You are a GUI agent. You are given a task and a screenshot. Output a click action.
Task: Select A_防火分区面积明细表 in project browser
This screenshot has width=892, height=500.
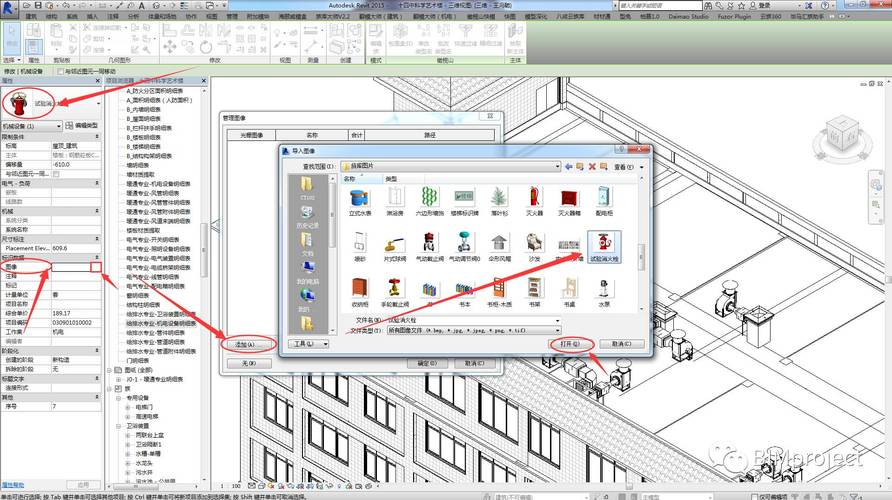(x=155, y=90)
